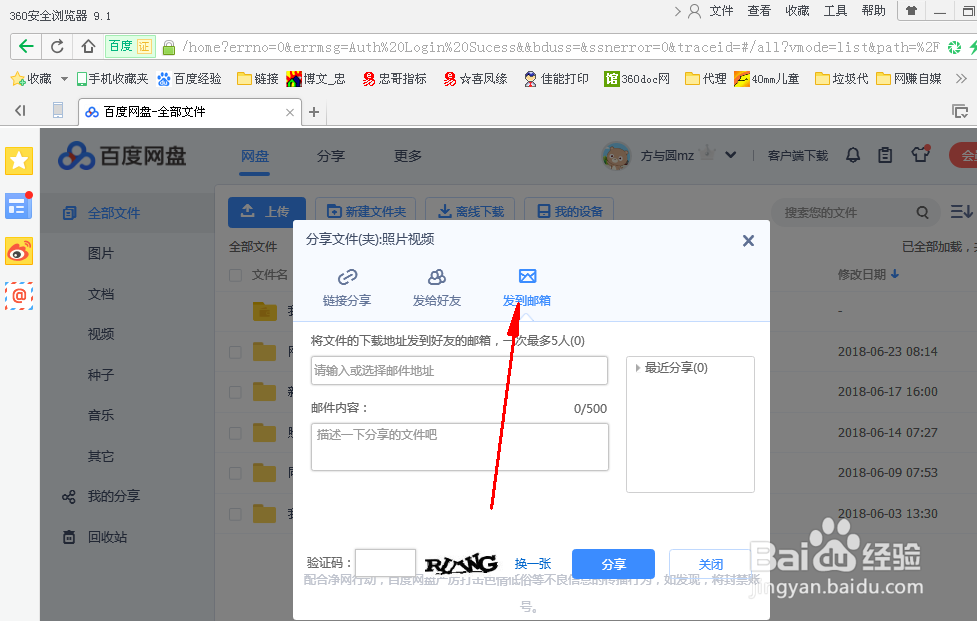Image resolution: width=977 pixels, height=621 pixels.
Task: Open the yellow star favorites sidebar icon
Action: click(x=19, y=161)
